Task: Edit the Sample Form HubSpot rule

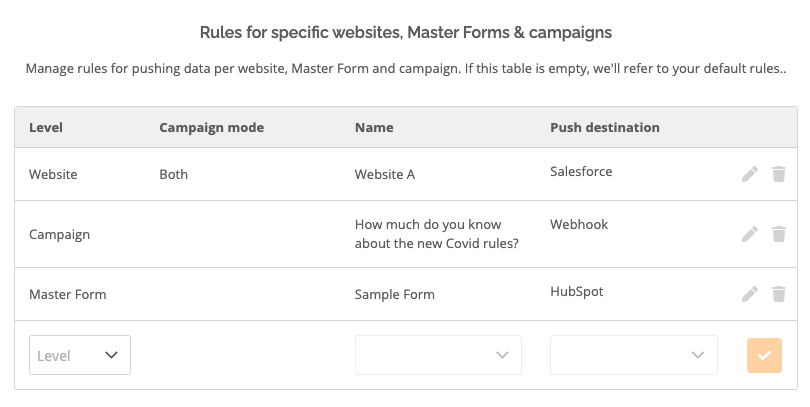Action: tap(750, 294)
